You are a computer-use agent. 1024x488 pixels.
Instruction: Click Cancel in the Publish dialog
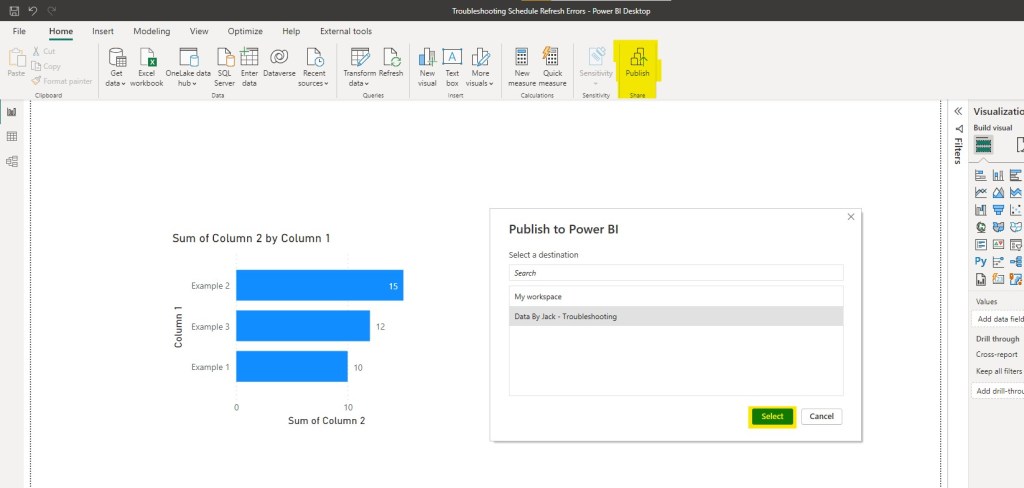(821, 416)
